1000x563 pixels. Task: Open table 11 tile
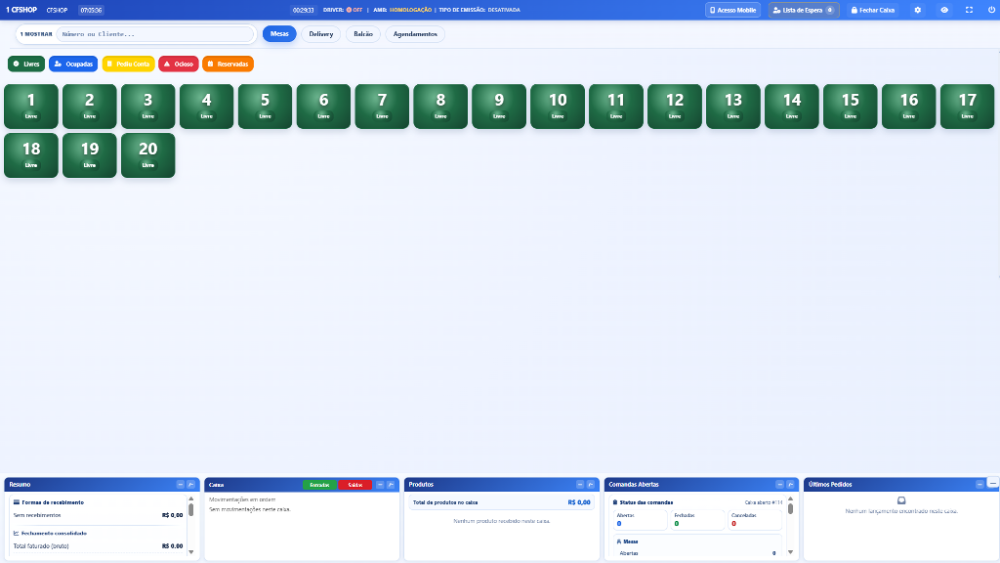616,106
